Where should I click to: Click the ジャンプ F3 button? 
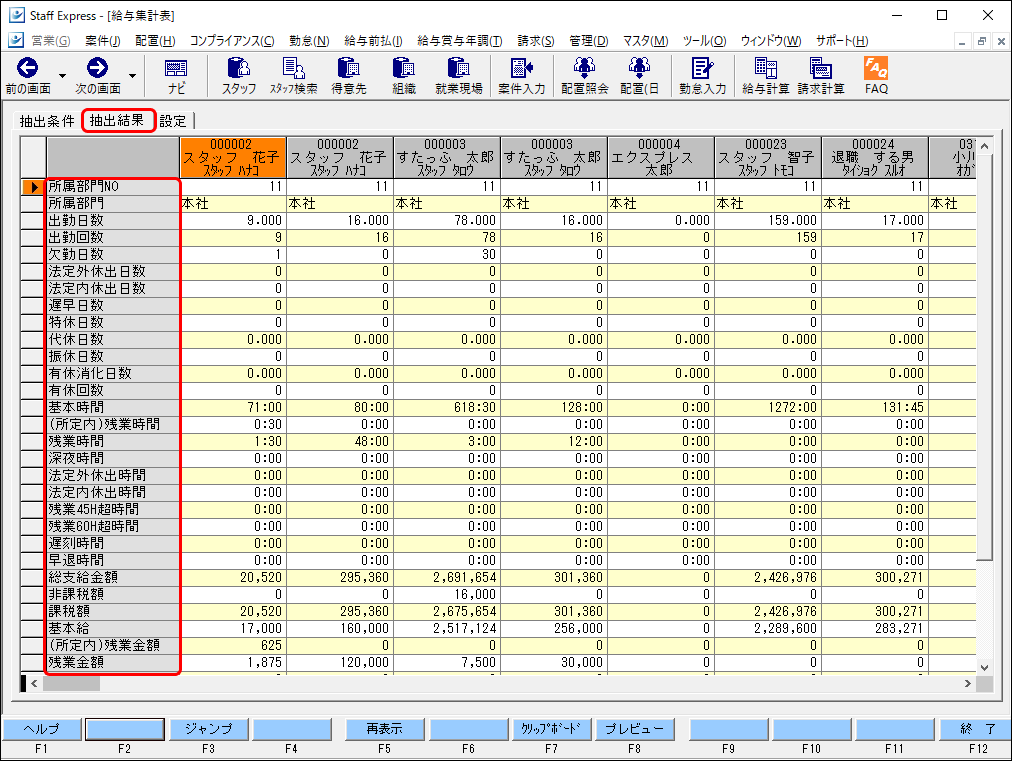point(208,729)
